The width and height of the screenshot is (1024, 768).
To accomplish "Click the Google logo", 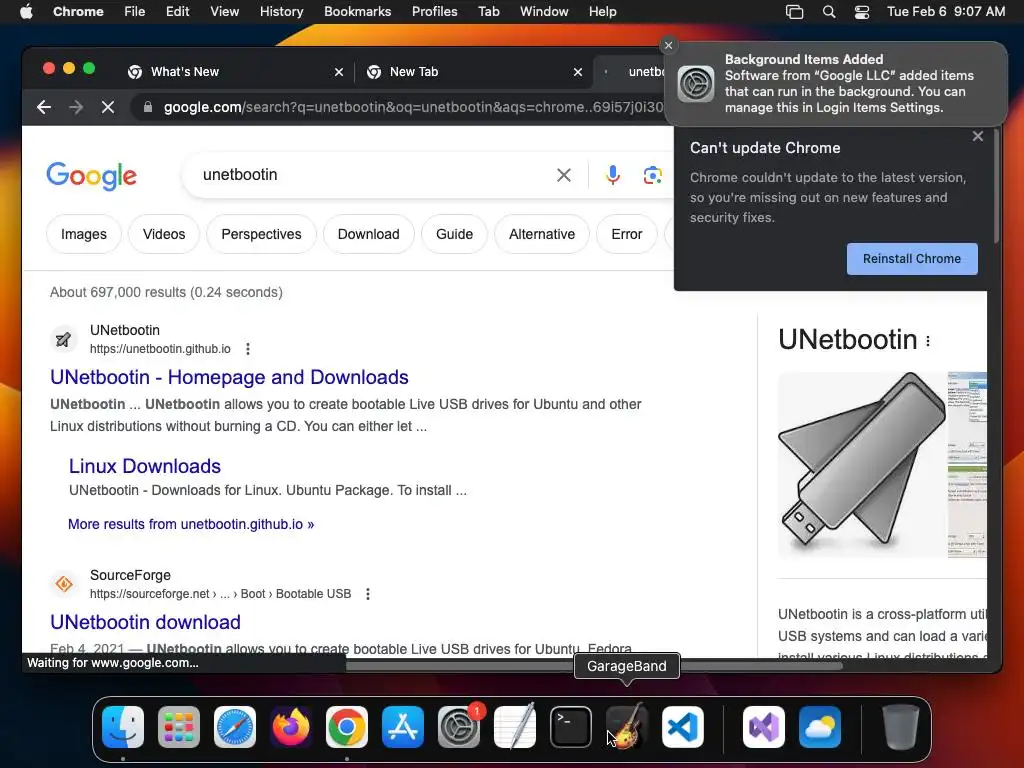I will coord(91,175).
